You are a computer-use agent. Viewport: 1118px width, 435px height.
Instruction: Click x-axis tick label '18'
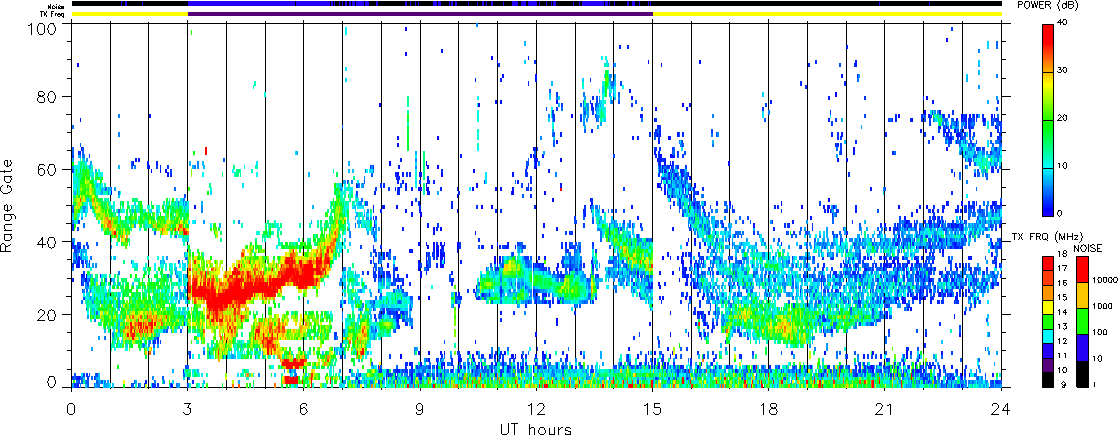(769, 409)
